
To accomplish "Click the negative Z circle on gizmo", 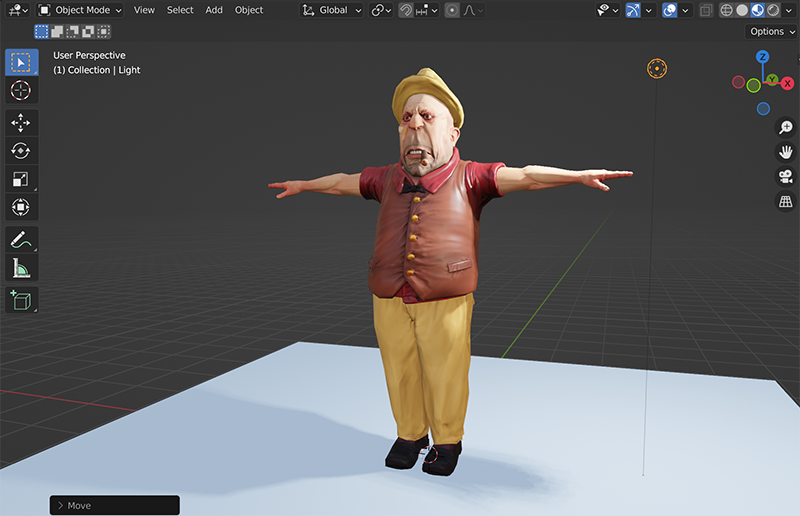I will tap(763, 109).
